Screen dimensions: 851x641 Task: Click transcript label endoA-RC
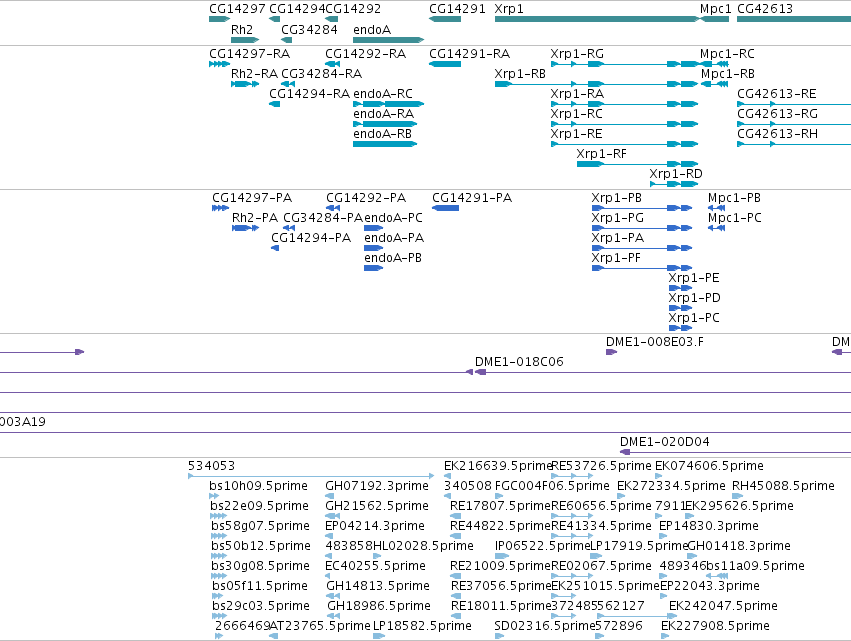tap(383, 94)
